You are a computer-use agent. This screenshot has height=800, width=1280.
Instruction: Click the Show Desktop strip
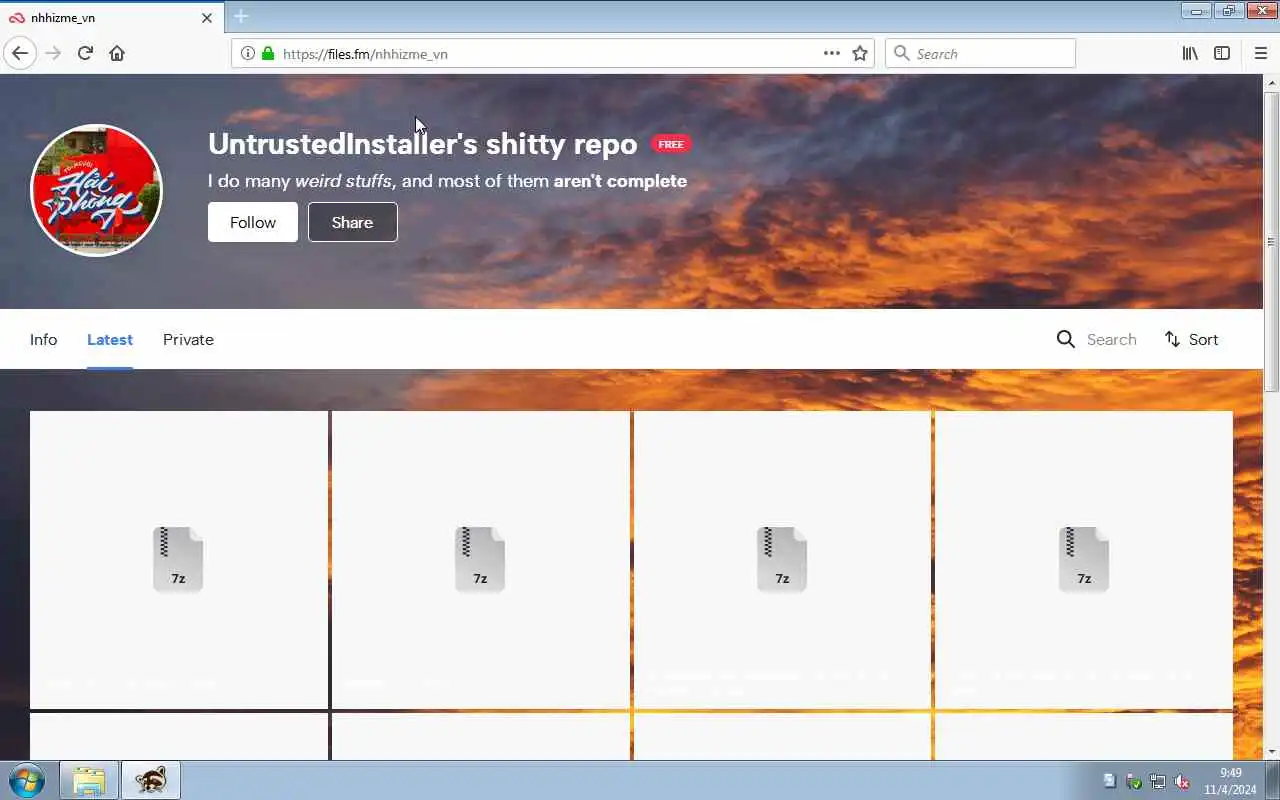click(x=1272, y=780)
